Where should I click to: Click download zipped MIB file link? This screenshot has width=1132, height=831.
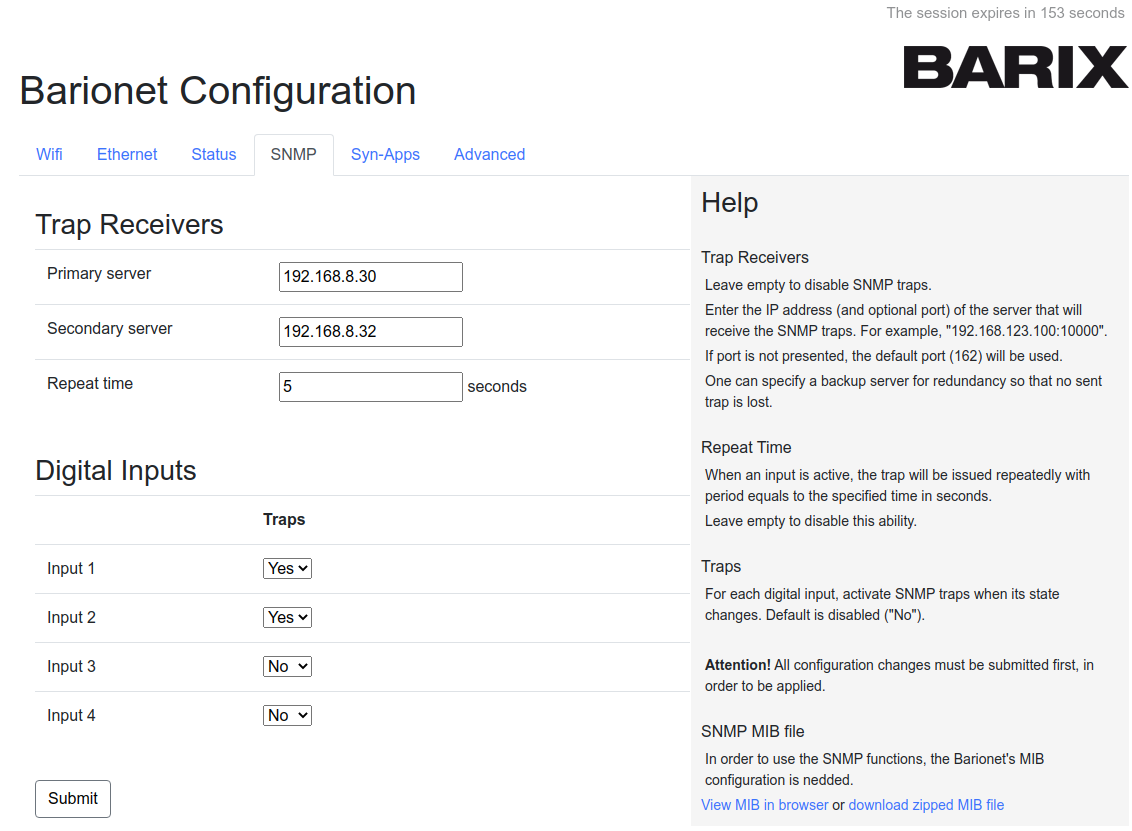pyautogui.click(x=926, y=805)
